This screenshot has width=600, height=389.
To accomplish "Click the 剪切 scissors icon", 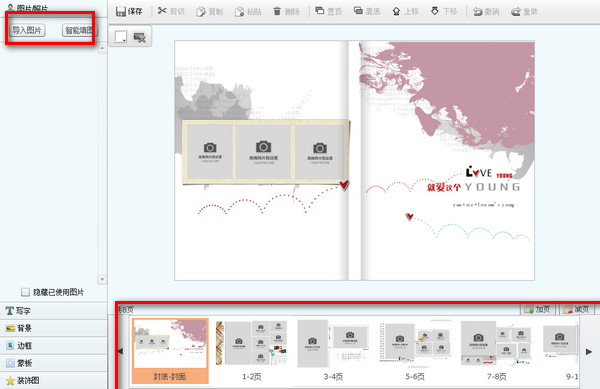I will point(162,11).
